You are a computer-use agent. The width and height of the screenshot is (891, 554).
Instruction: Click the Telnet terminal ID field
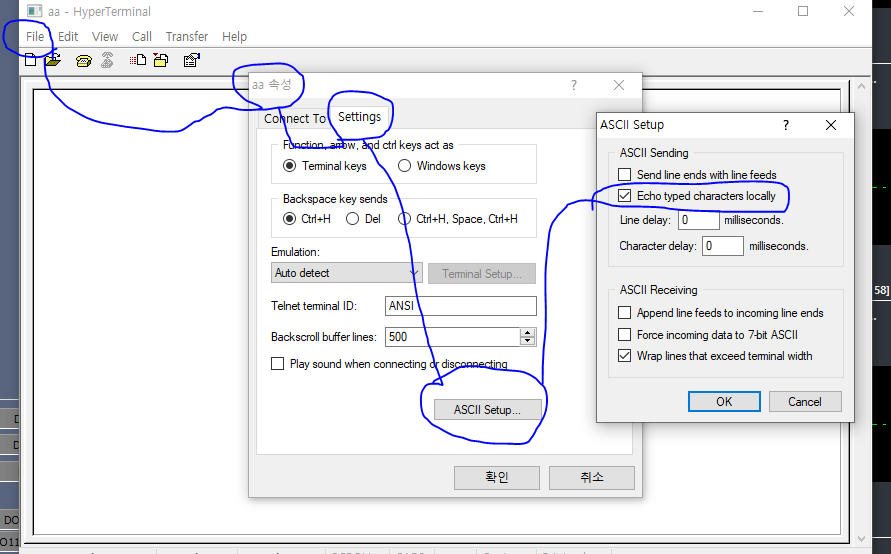pyautogui.click(x=460, y=306)
